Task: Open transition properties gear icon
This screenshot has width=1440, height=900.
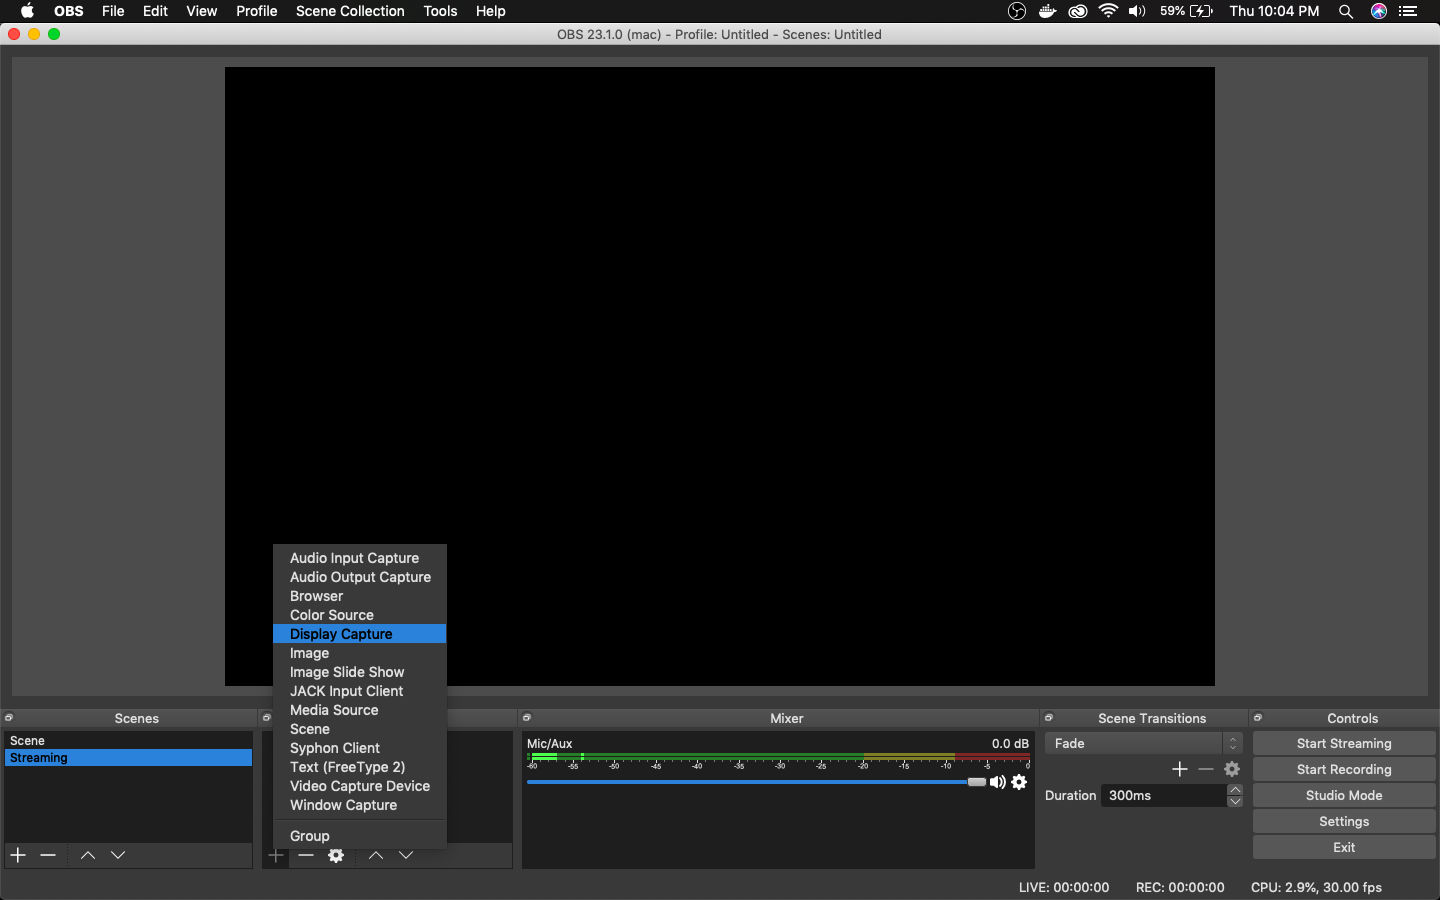Action: point(1232,769)
